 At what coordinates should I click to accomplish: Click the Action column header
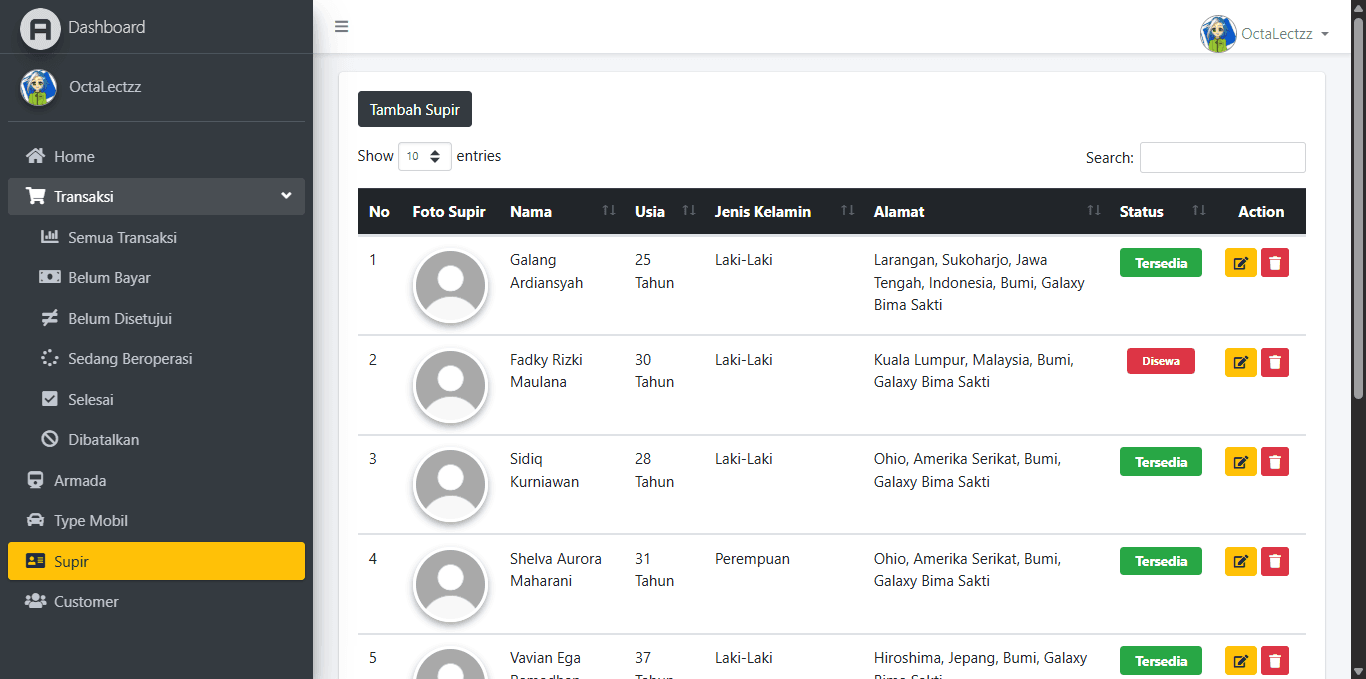[x=1261, y=211]
